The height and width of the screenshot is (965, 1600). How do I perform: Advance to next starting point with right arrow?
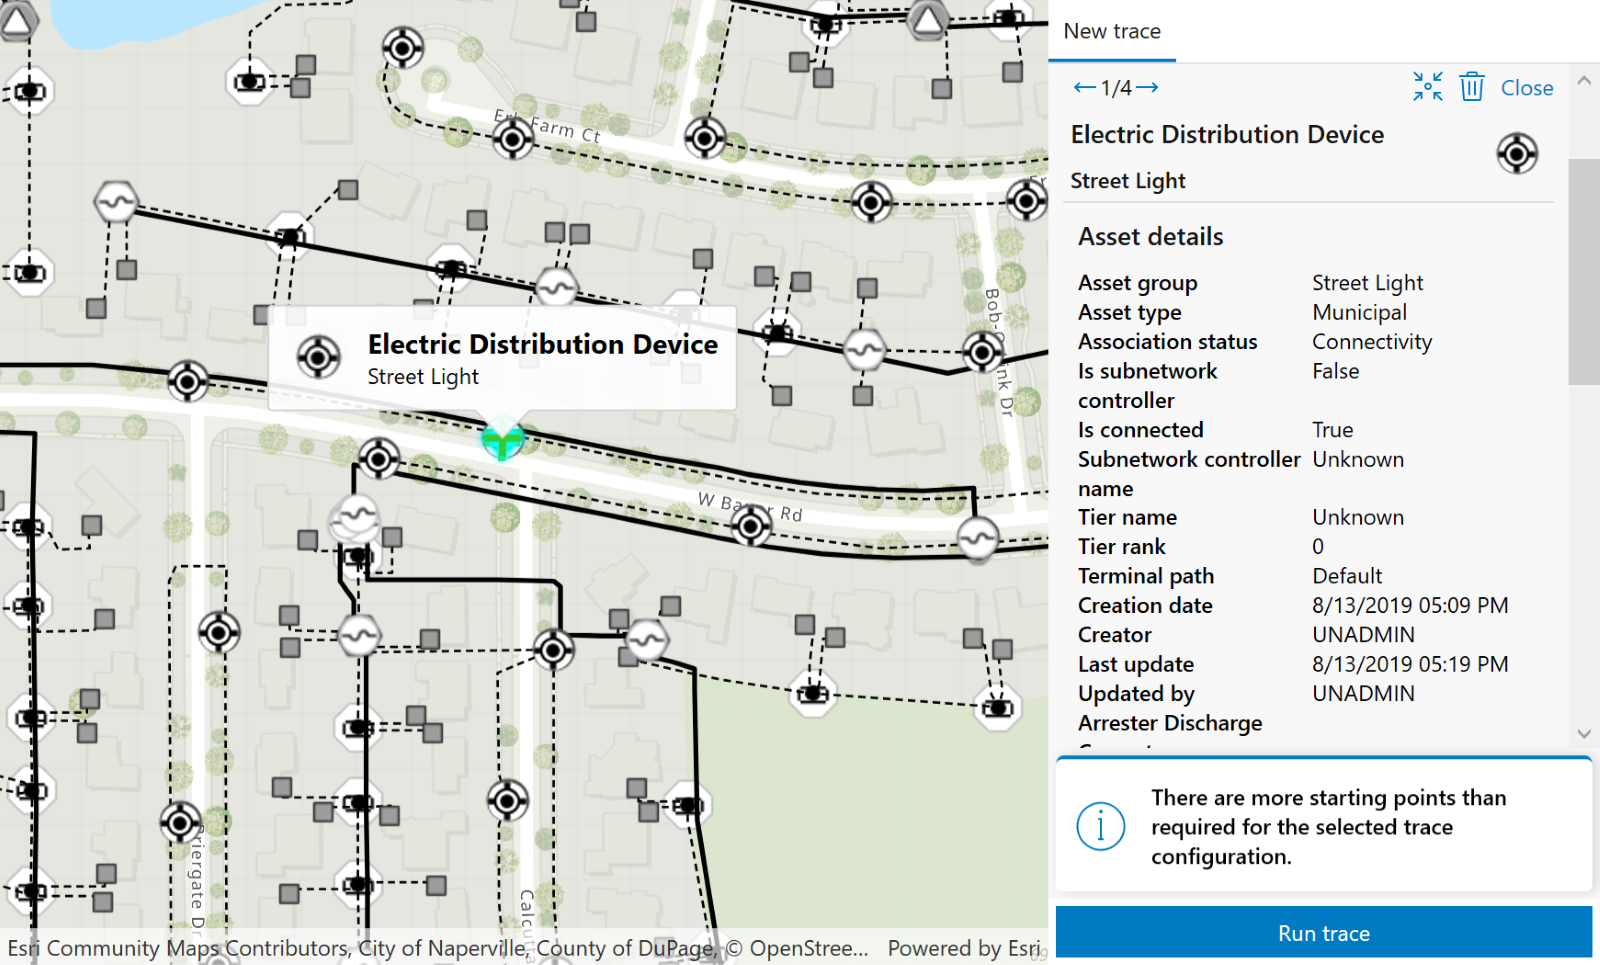pyautogui.click(x=1148, y=87)
